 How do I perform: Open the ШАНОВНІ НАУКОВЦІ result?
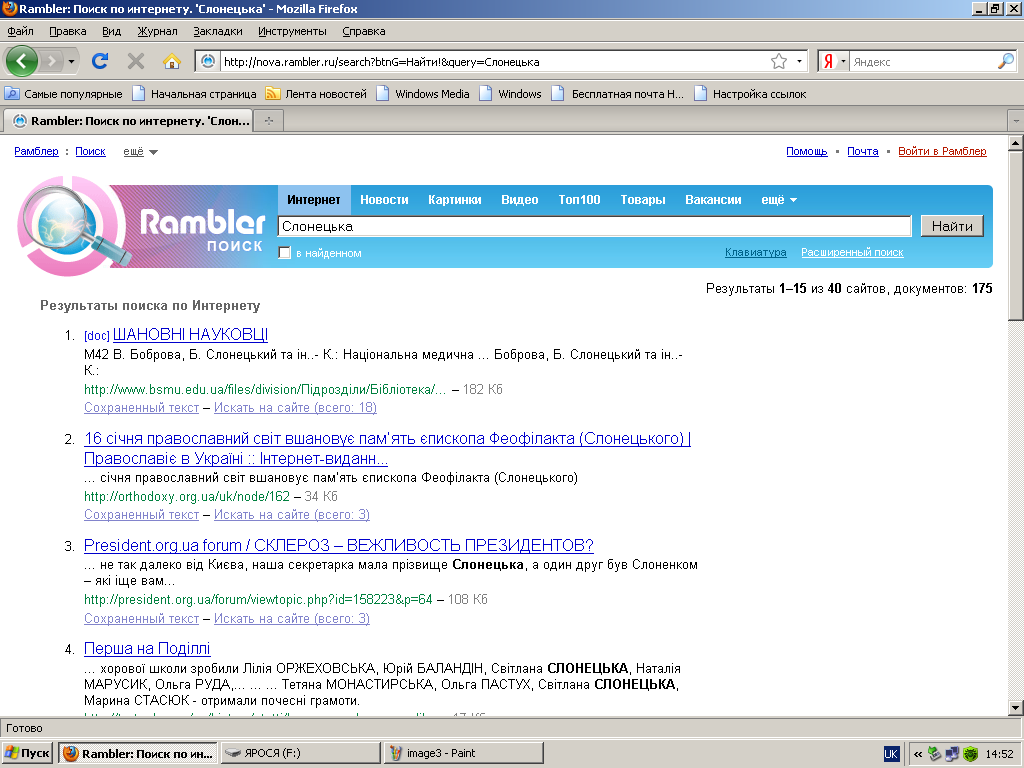[190, 334]
